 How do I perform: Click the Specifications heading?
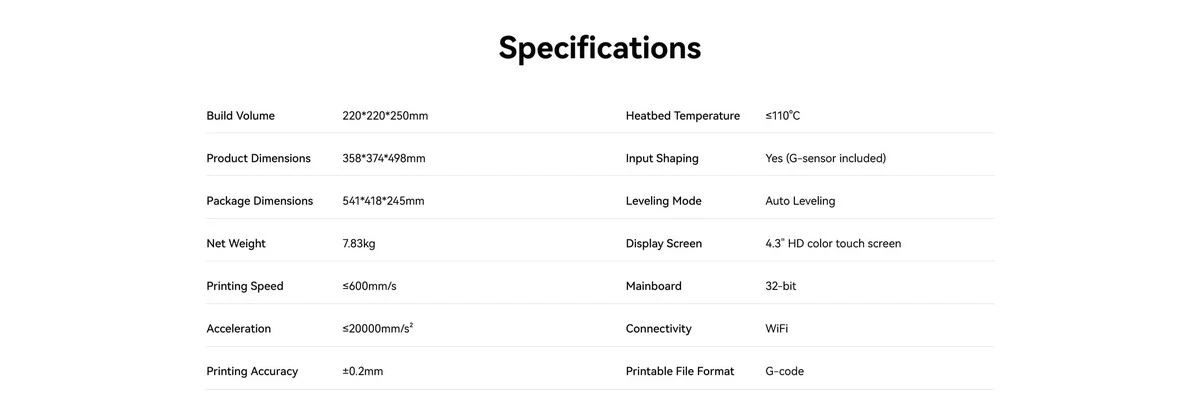pos(599,48)
